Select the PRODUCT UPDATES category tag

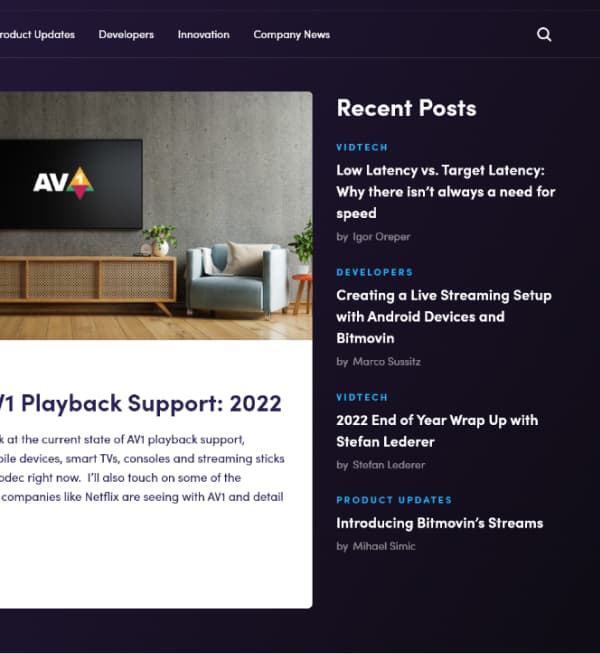[394, 500]
